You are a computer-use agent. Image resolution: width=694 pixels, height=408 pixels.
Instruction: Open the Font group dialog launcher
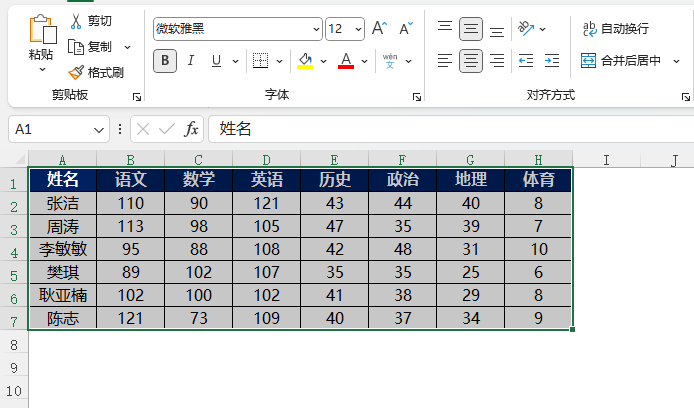point(416,97)
